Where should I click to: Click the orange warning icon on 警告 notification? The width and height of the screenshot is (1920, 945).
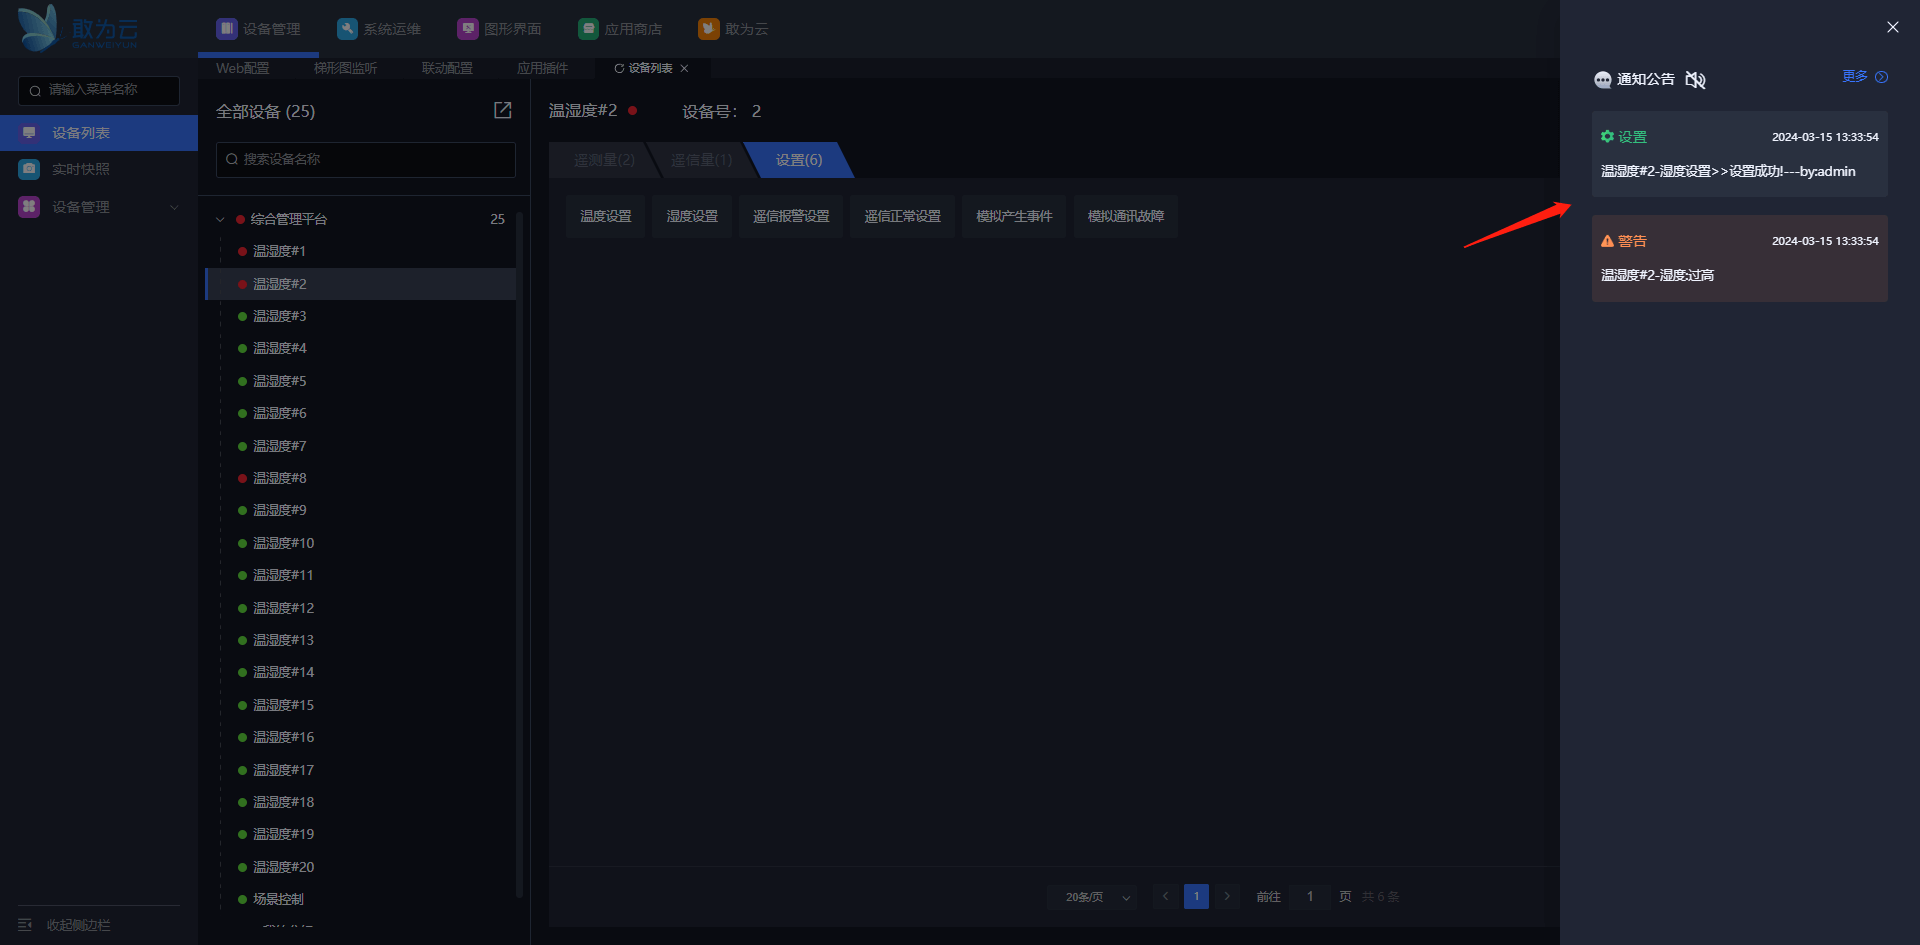(x=1607, y=241)
